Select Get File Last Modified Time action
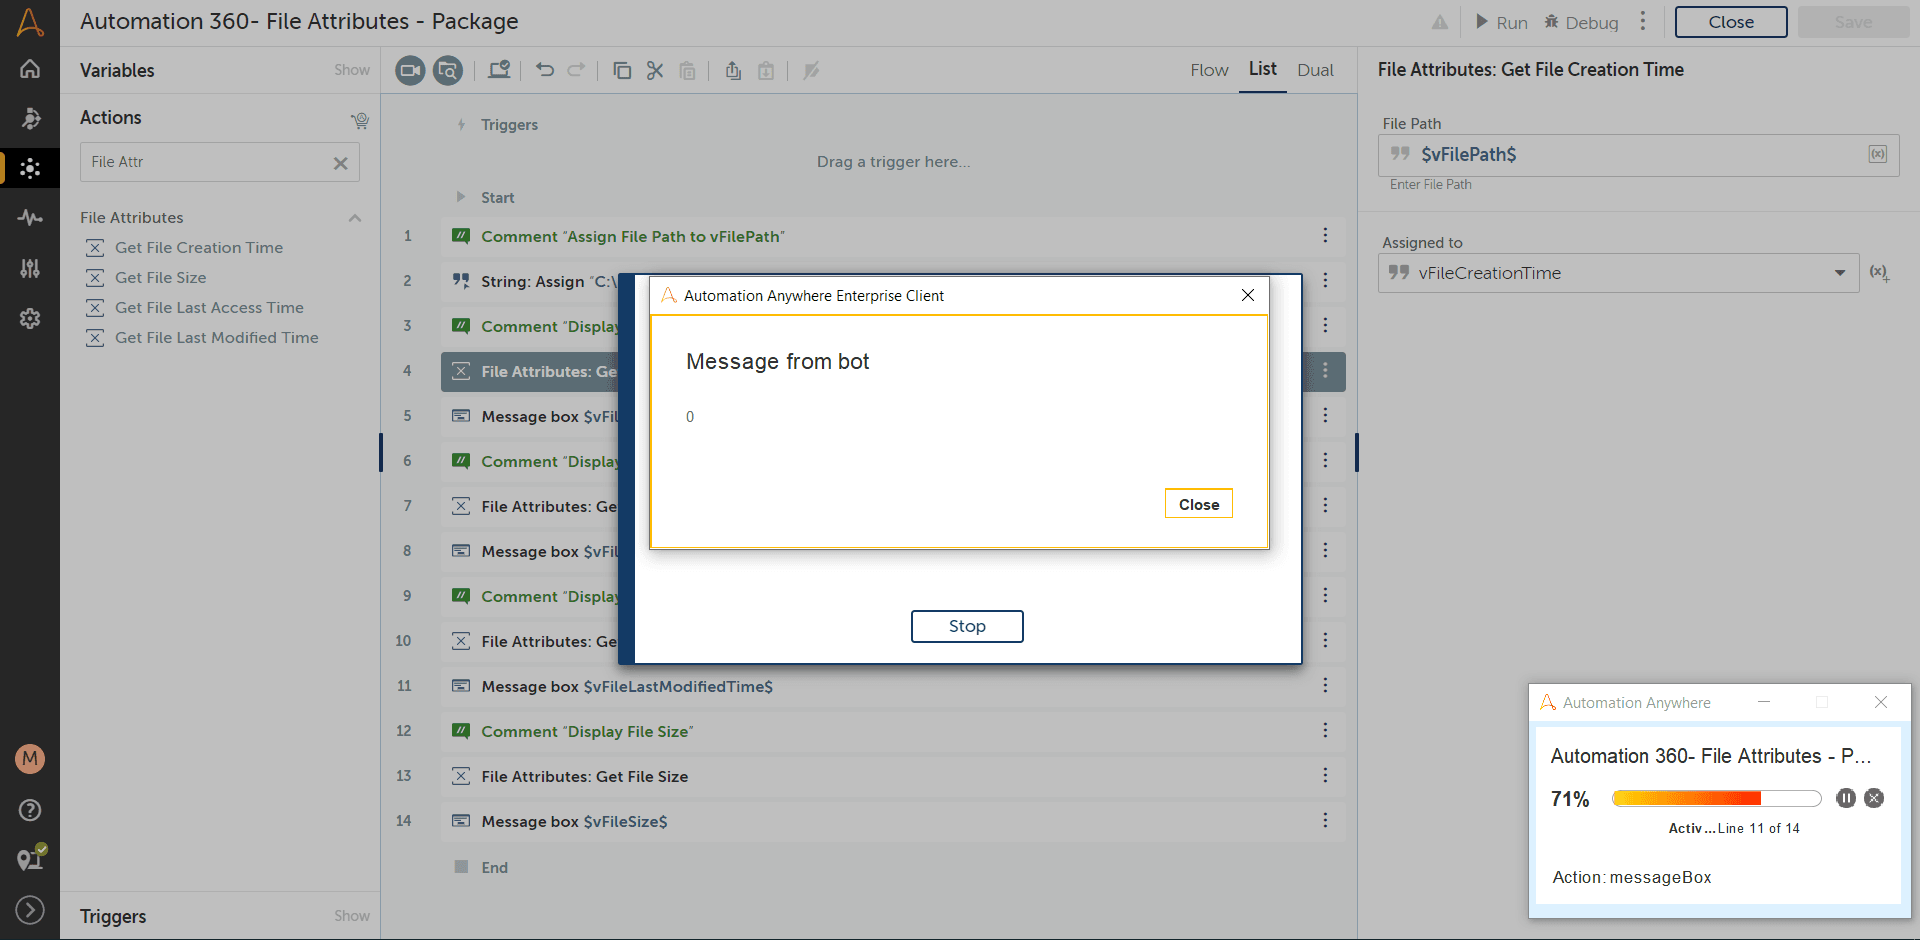Image resolution: width=1920 pixels, height=940 pixels. (217, 338)
